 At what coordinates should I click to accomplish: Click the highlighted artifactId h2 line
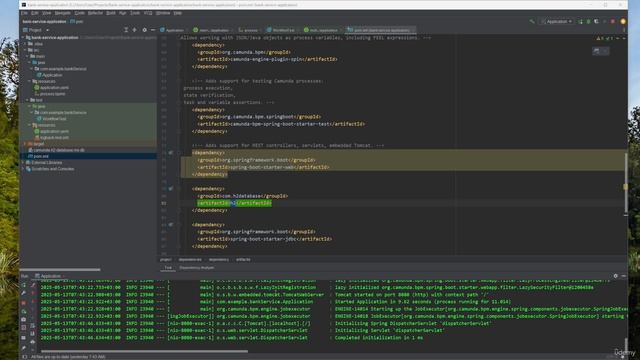click(234, 203)
